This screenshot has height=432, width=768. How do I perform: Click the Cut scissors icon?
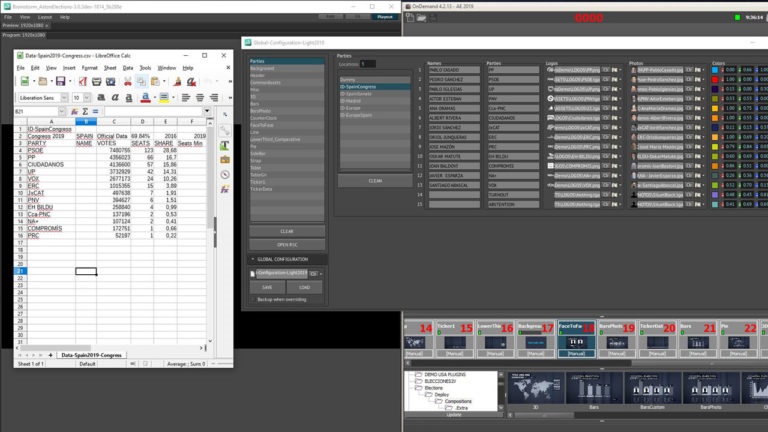tap(127, 81)
